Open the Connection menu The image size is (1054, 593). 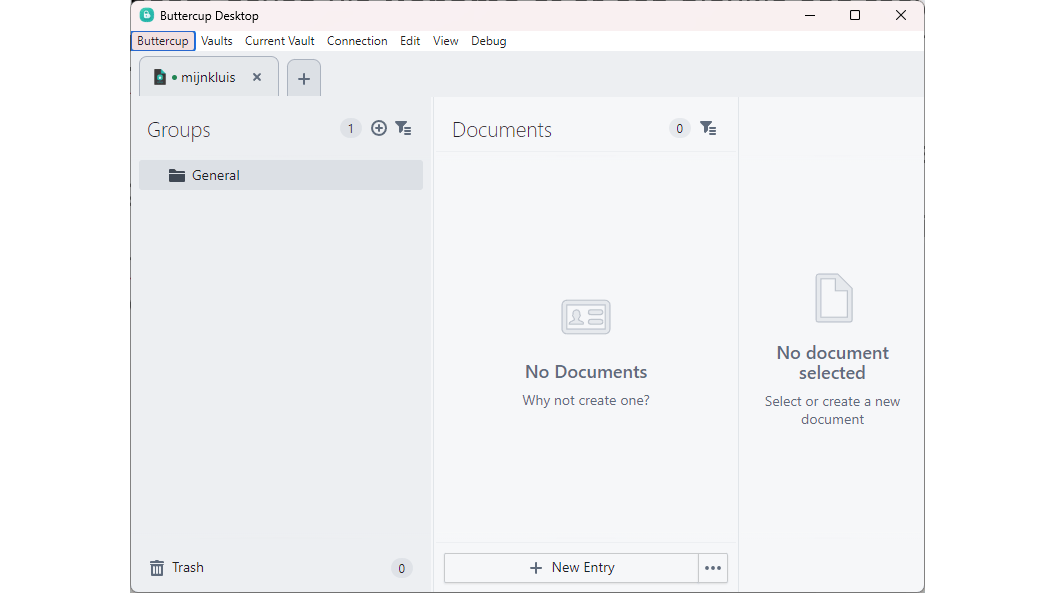357,41
